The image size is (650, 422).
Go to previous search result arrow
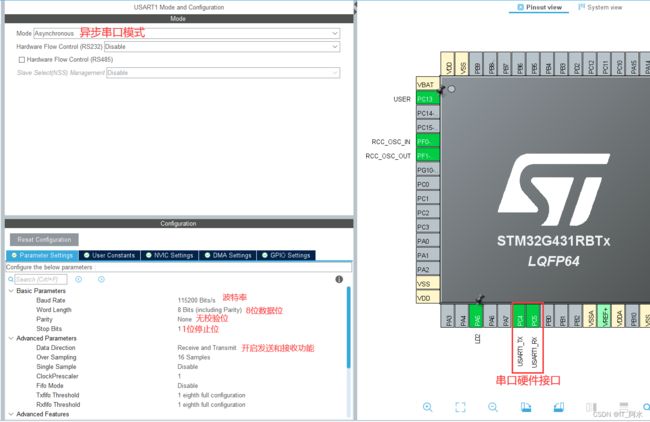(x=78, y=279)
